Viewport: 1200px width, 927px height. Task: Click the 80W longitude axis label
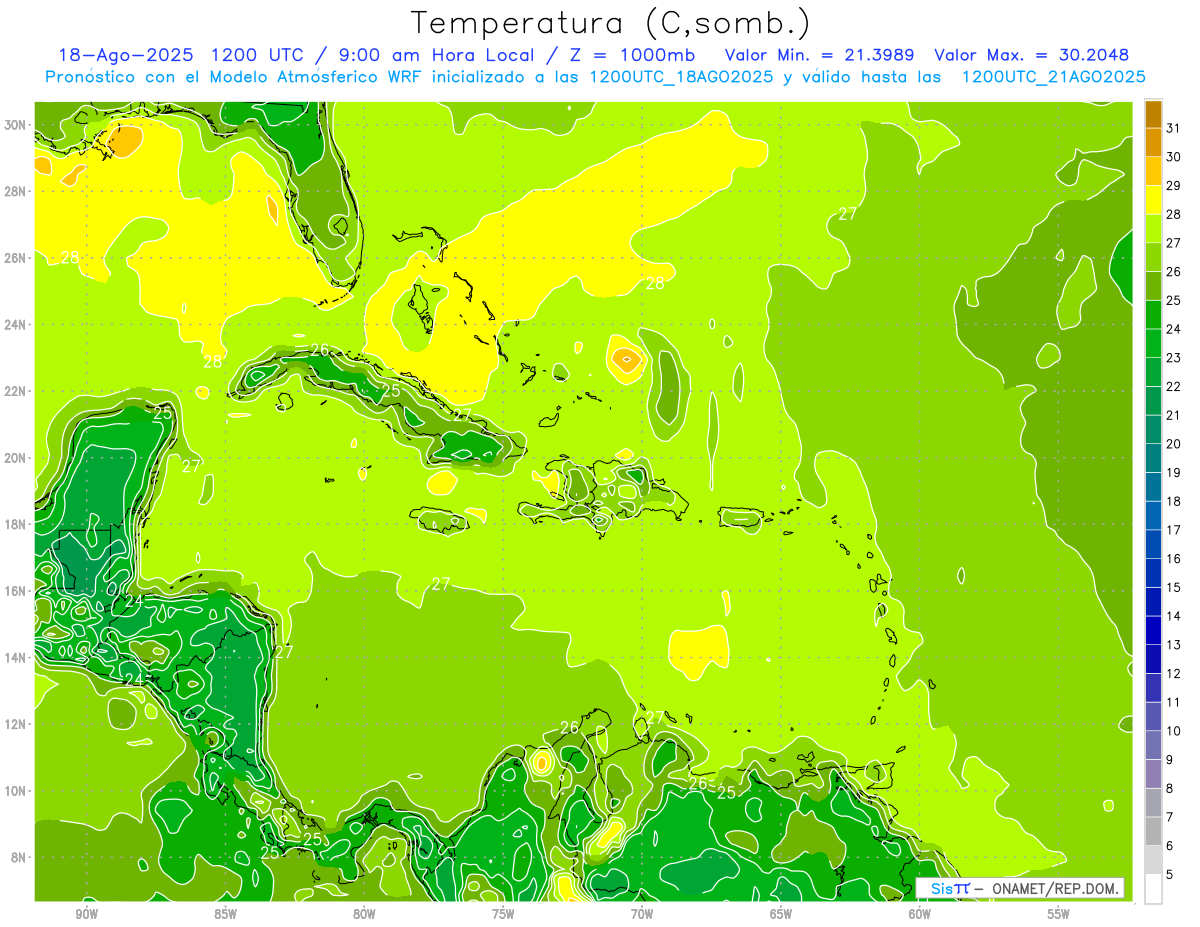[x=364, y=915]
